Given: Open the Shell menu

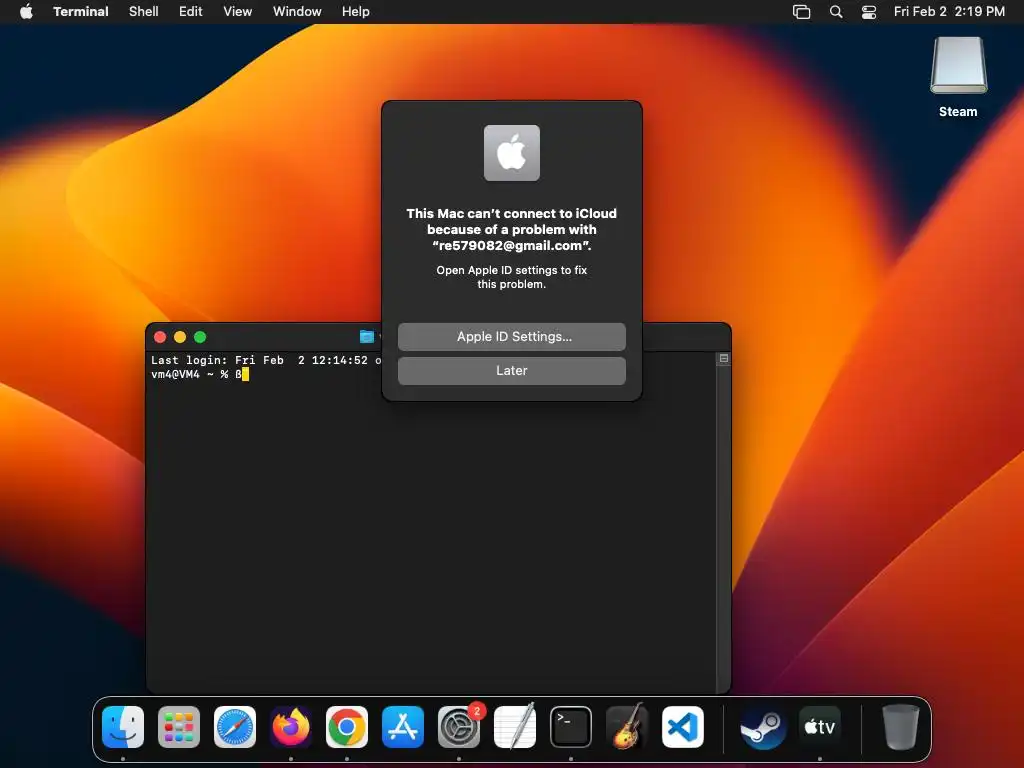Looking at the screenshot, I should click(x=144, y=11).
